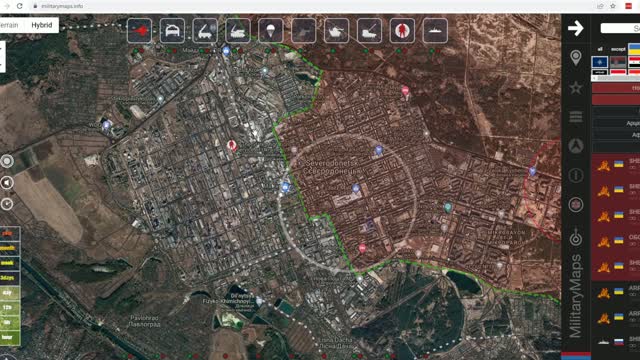This screenshot has width=640, height=360.
Task: Toggle green dot under parachute icon
Action: [x=267, y=51]
